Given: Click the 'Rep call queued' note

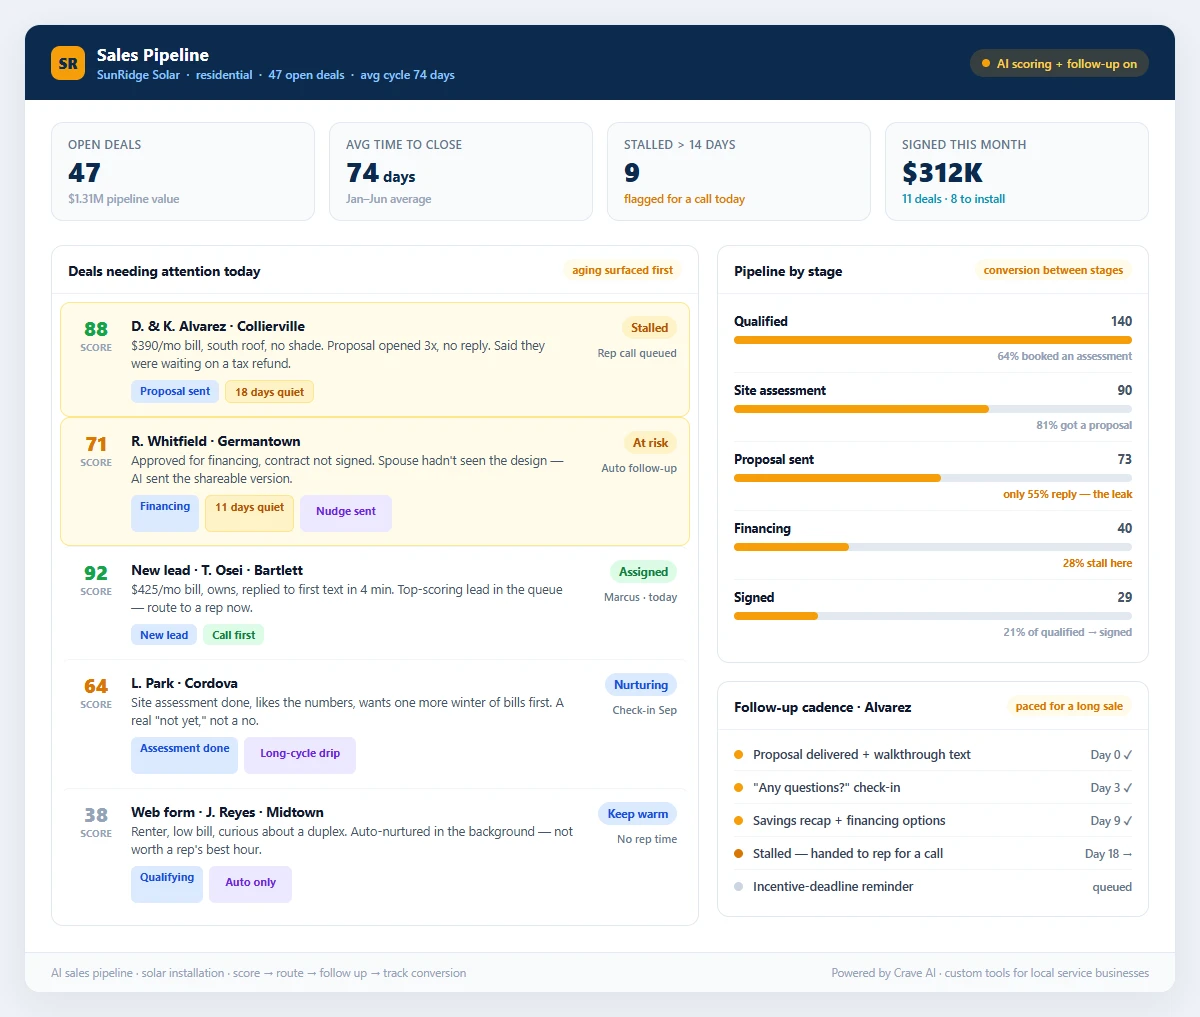Looking at the screenshot, I should (637, 353).
